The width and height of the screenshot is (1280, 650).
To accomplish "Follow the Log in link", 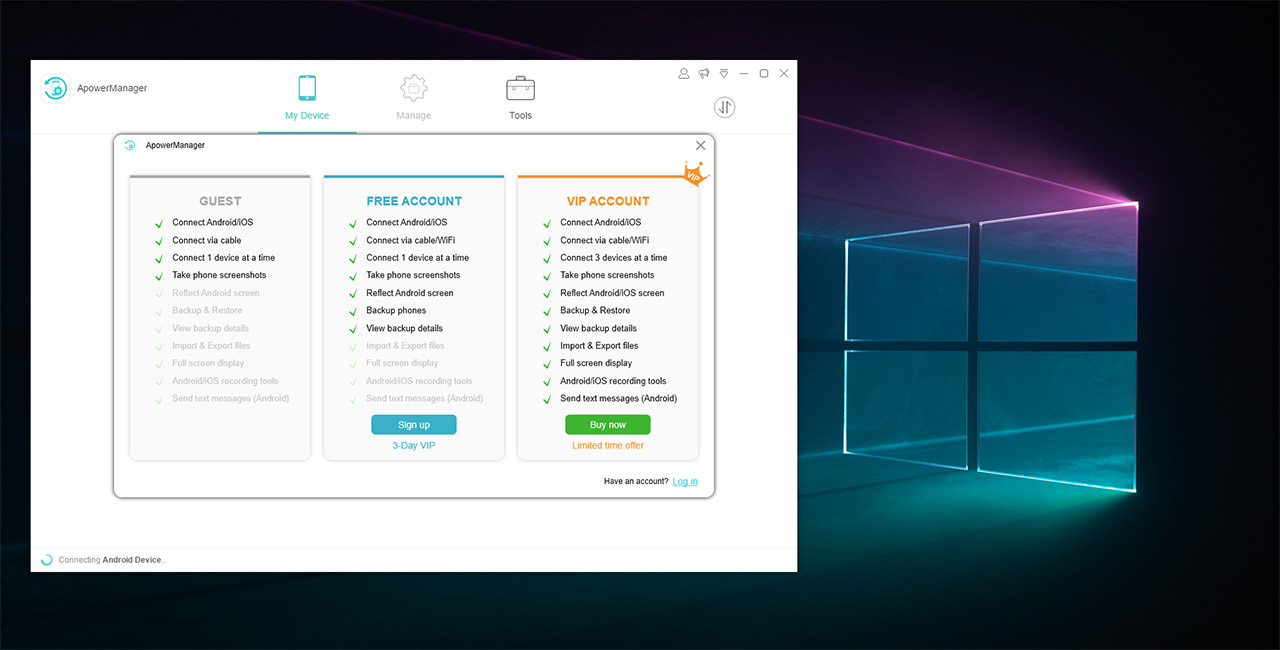I will coord(685,481).
